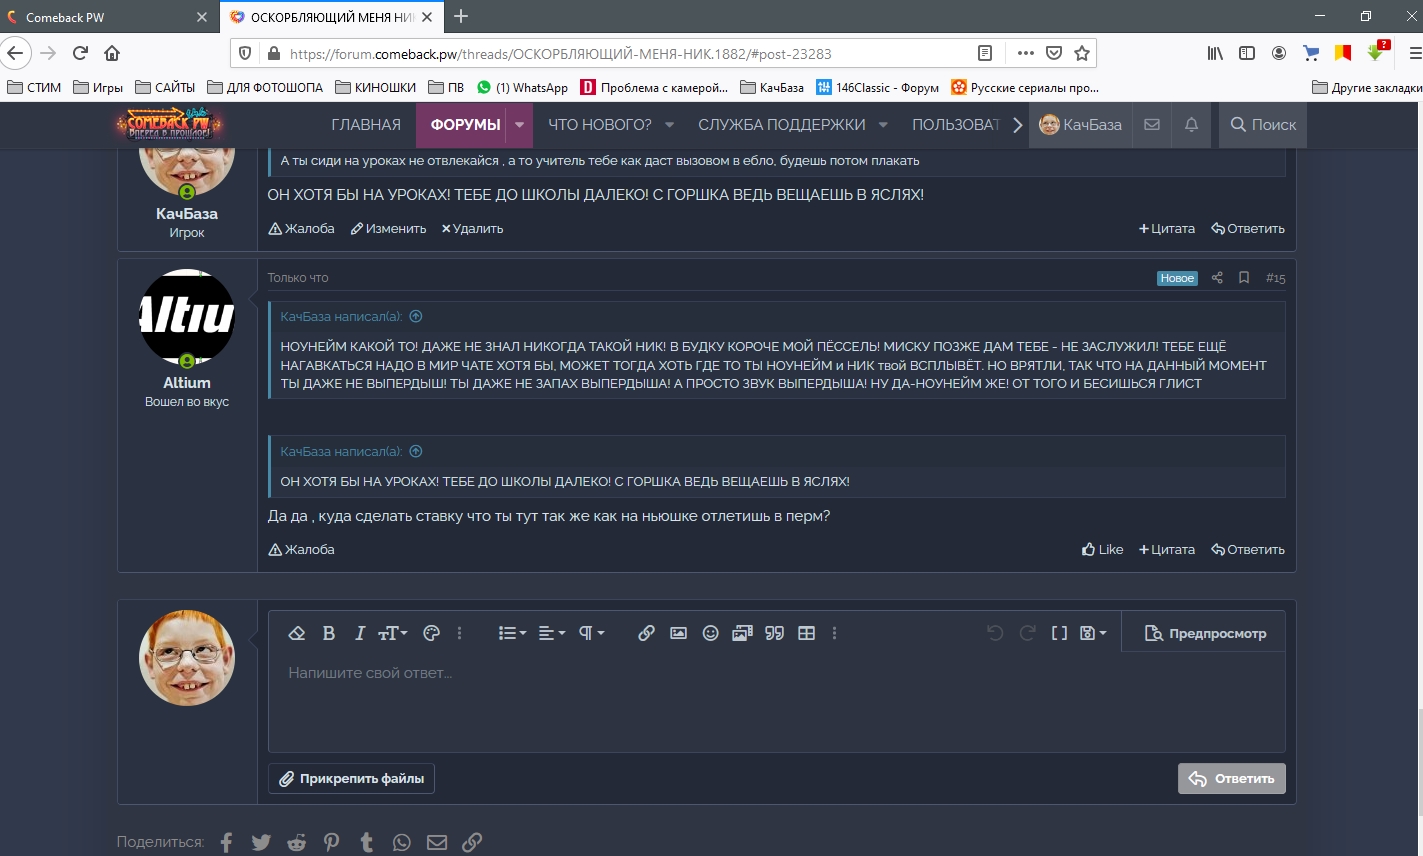Open the text color palette icon
This screenshot has width=1423, height=856.
(x=432, y=633)
